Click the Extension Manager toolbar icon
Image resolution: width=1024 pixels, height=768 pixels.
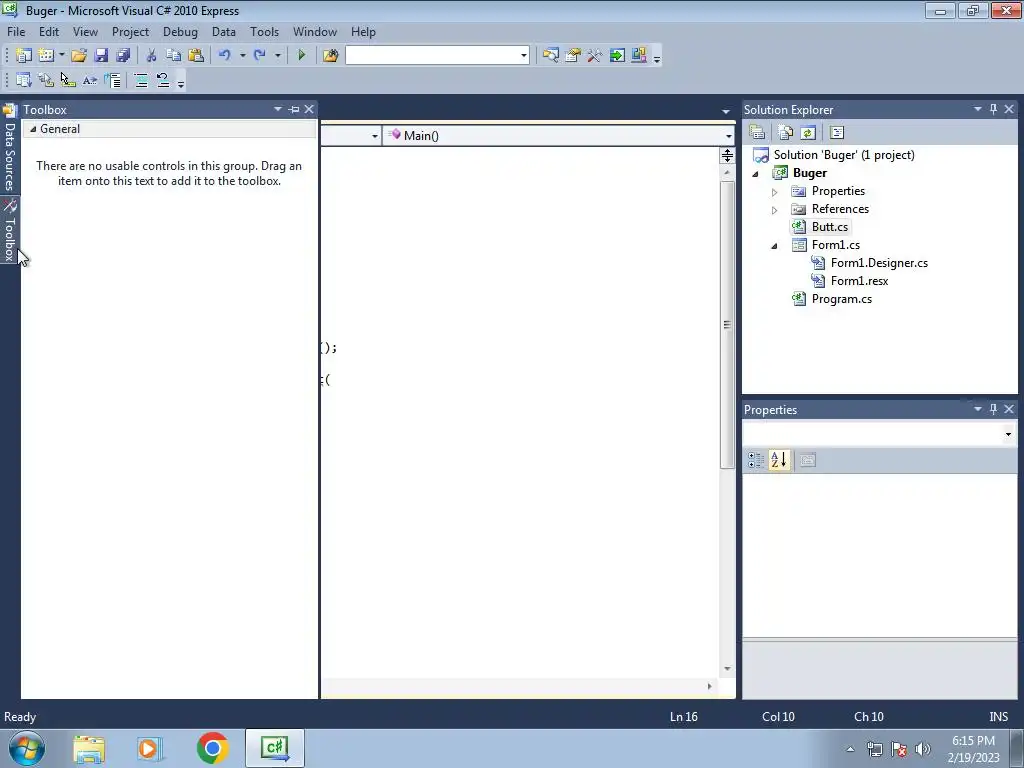pos(639,56)
